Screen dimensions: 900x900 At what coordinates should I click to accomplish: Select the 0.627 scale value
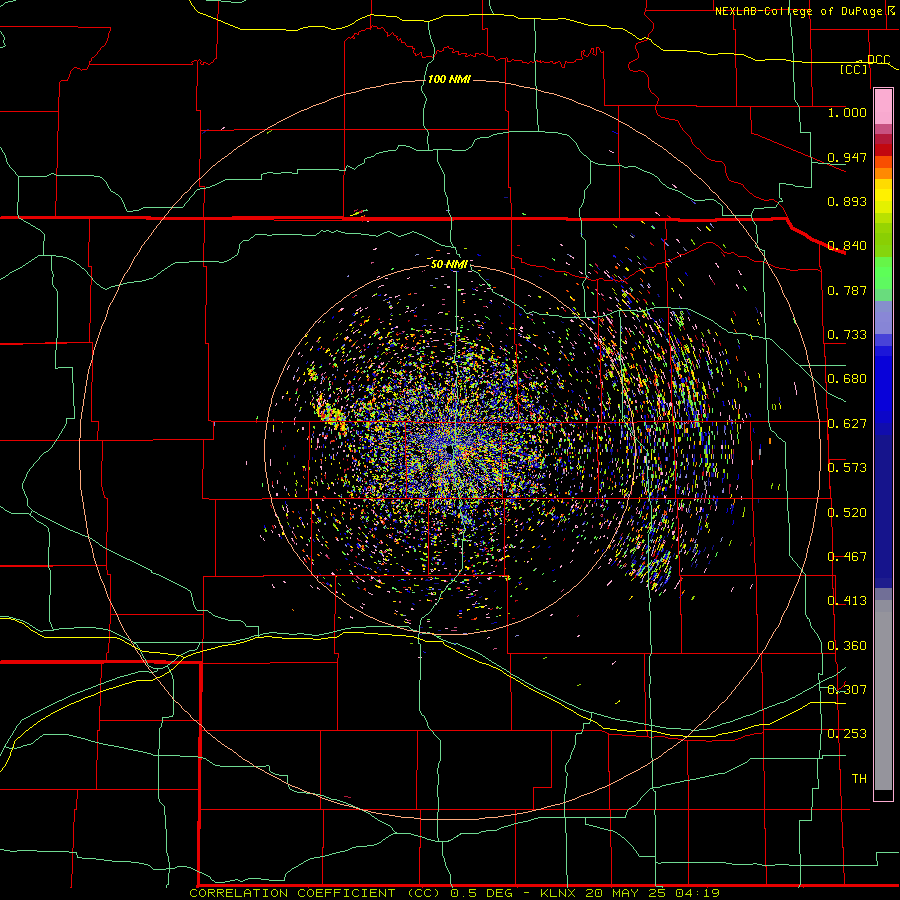847,424
